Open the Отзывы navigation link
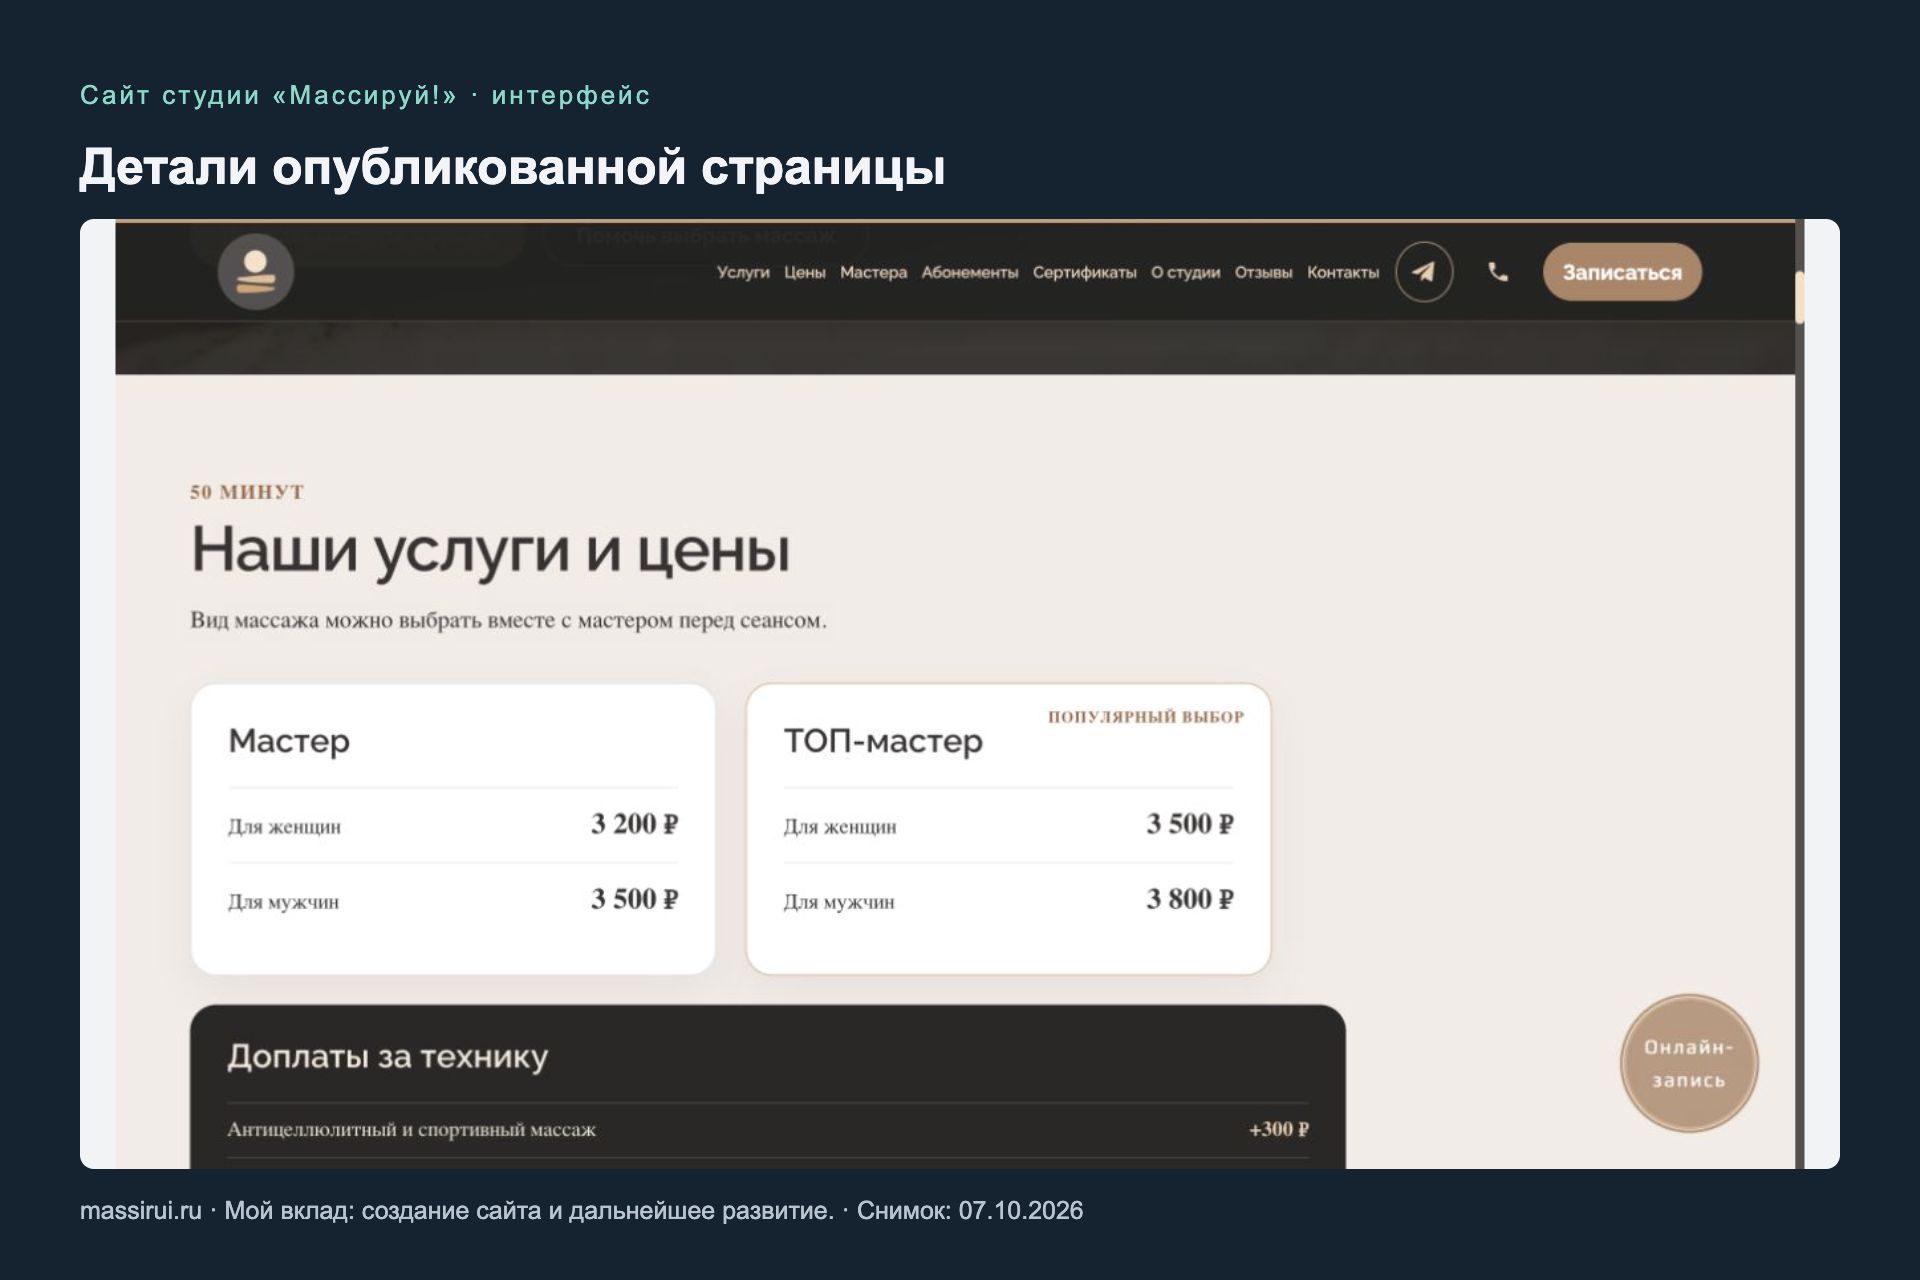Image resolution: width=1920 pixels, height=1280 pixels. [1263, 272]
